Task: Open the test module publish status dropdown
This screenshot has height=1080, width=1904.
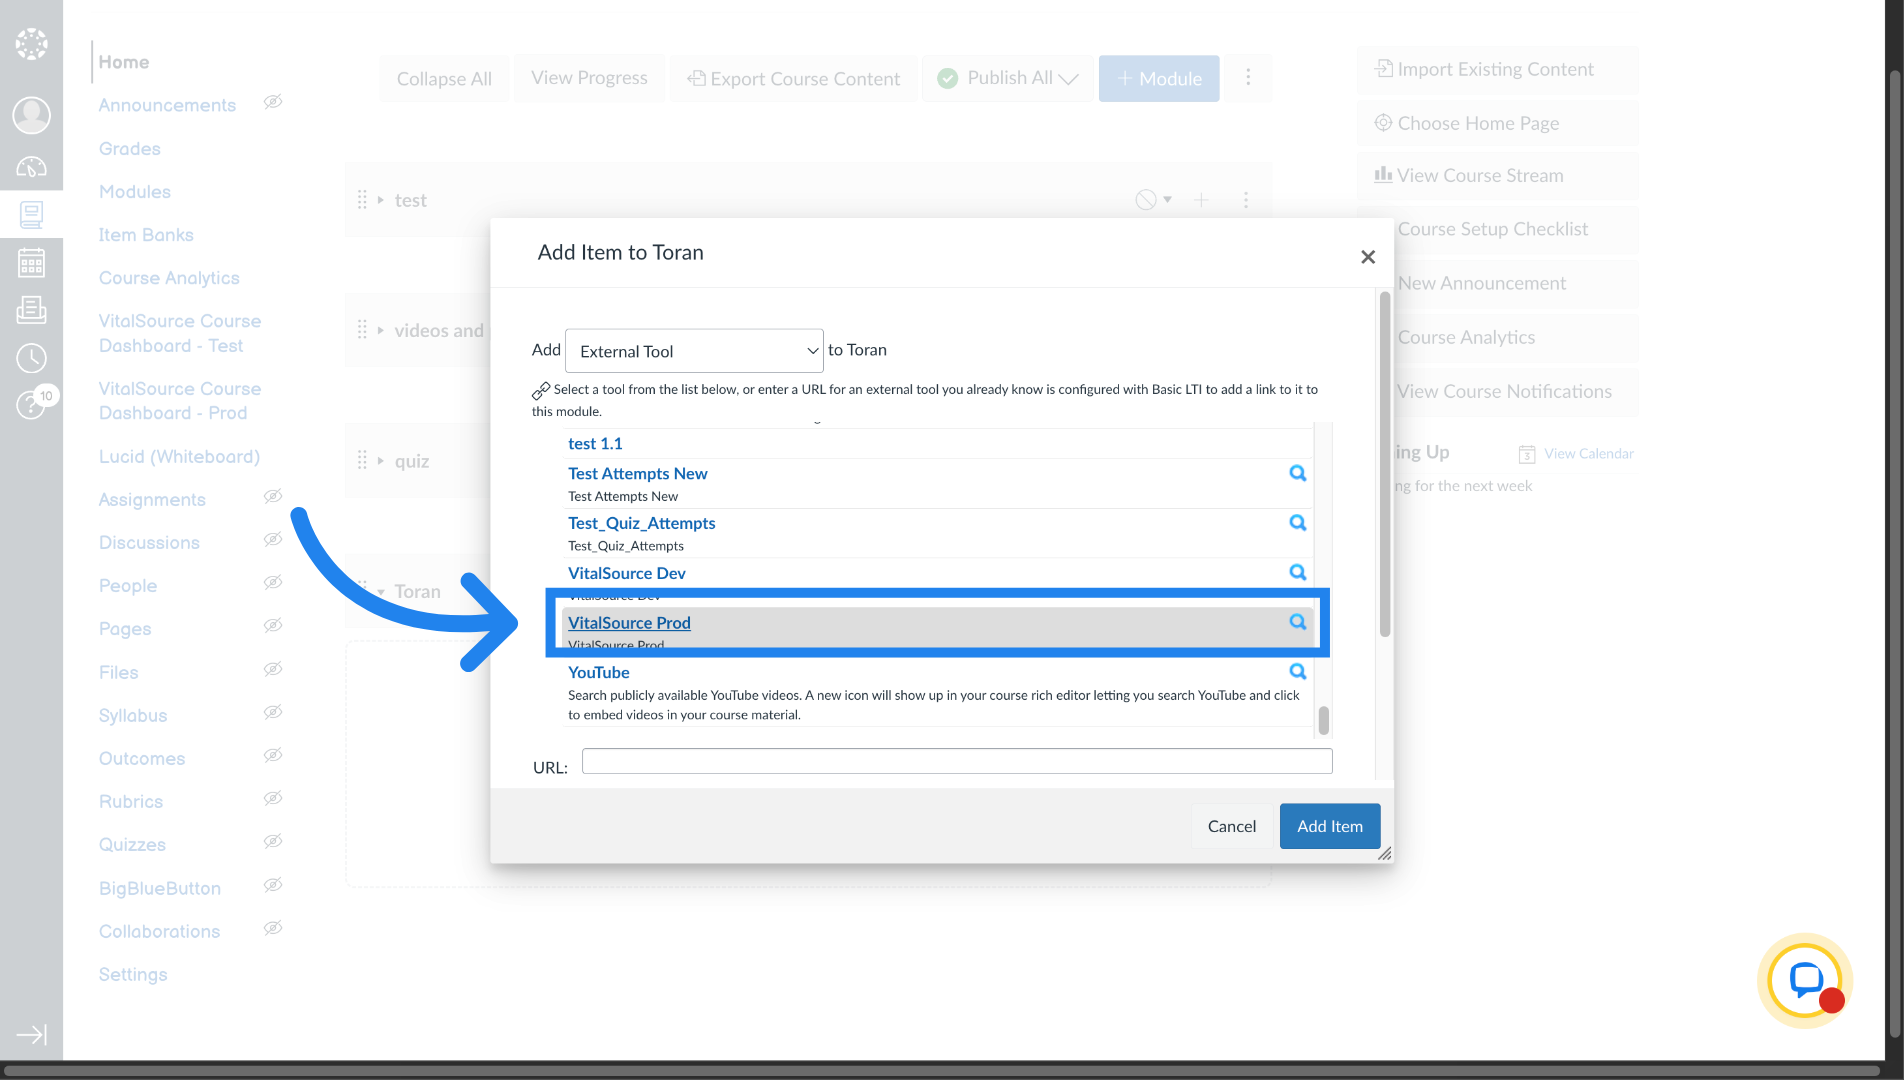Action: (1153, 200)
